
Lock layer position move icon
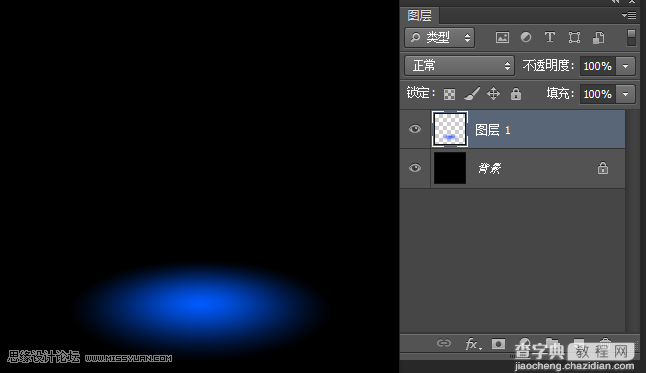tap(493, 94)
